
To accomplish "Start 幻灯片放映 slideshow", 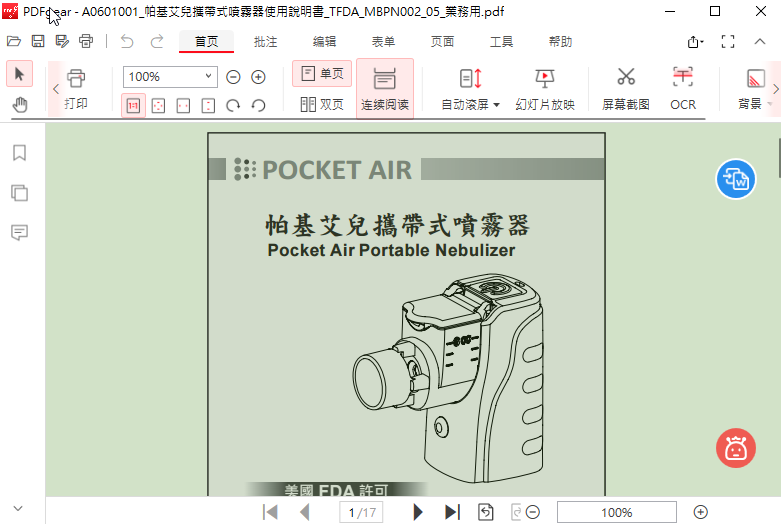I will [x=545, y=90].
